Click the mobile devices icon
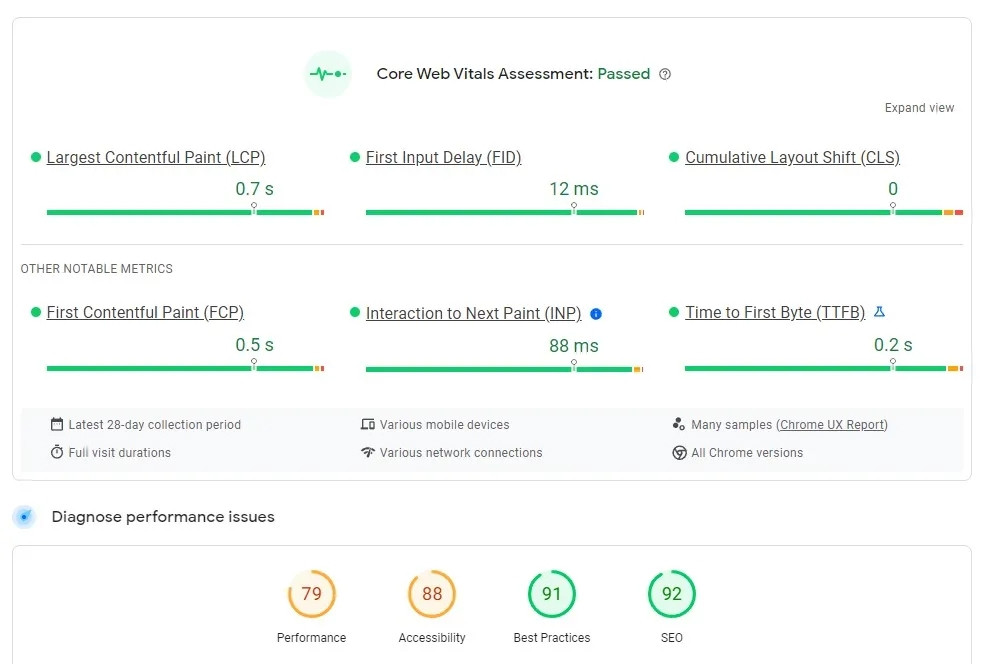The height and width of the screenshot is (664, 987). point(368,425)
